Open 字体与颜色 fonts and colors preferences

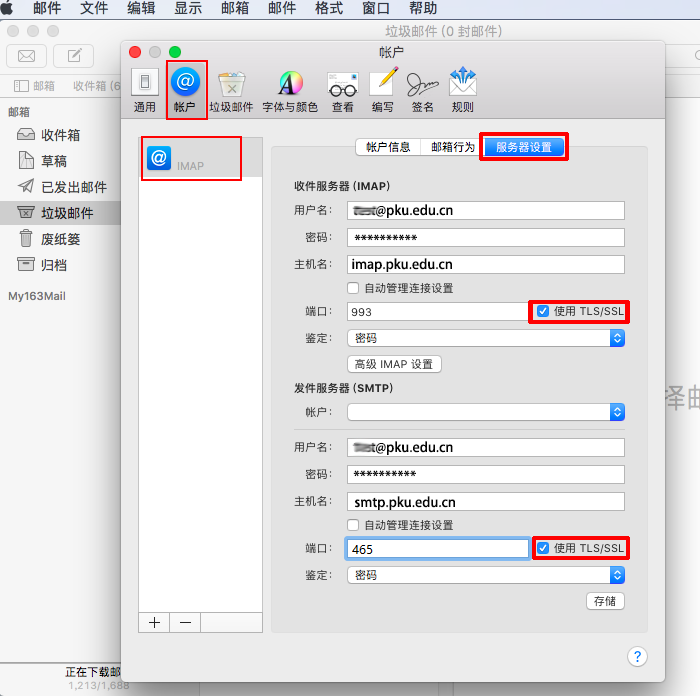pyautogui.click(x=290, y=90)
